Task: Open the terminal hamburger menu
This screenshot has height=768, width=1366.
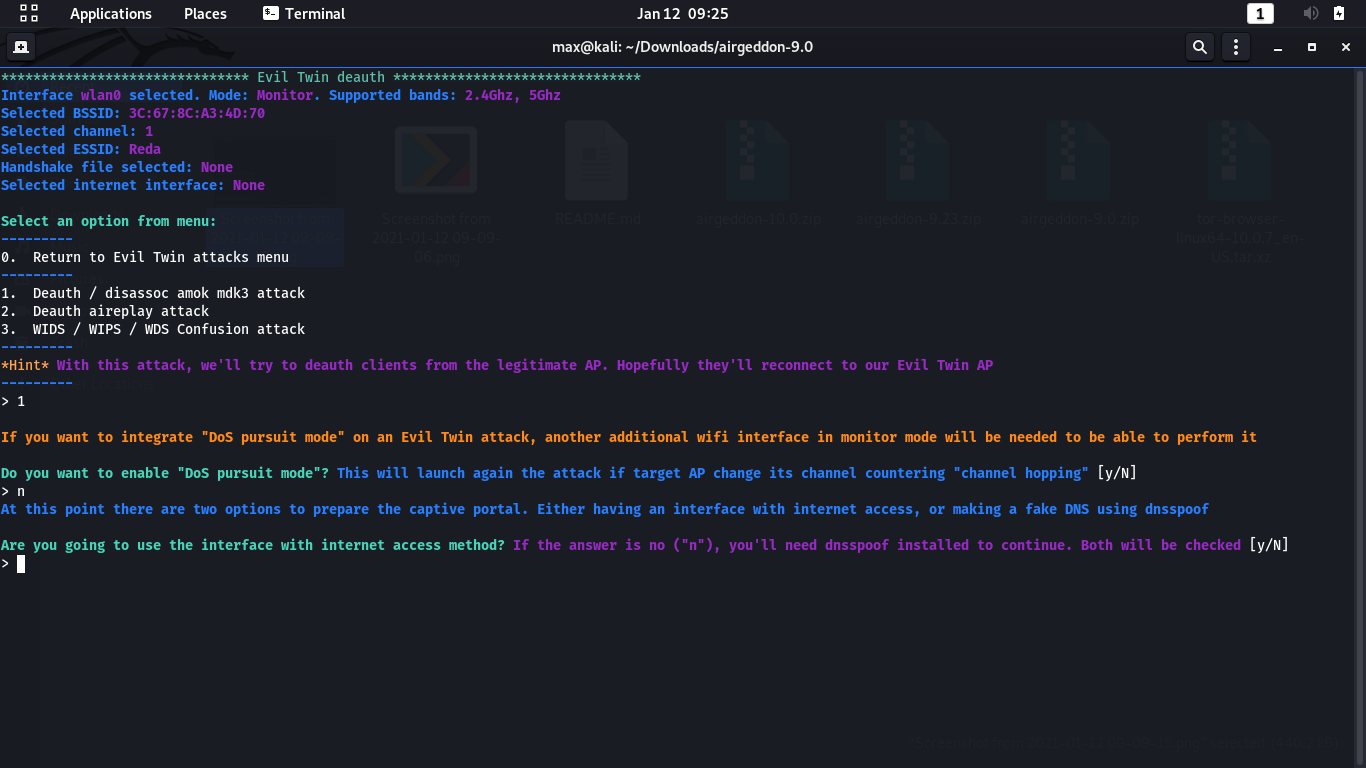Action: pos(1235,46)
